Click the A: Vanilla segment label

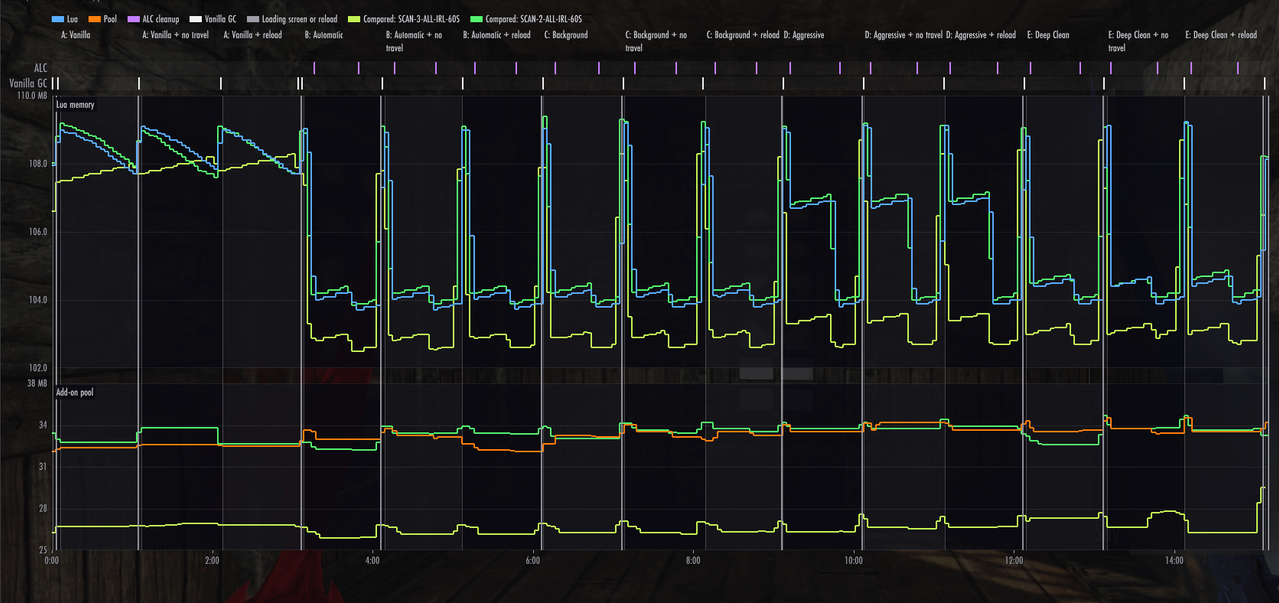click(x=76, y=35)
